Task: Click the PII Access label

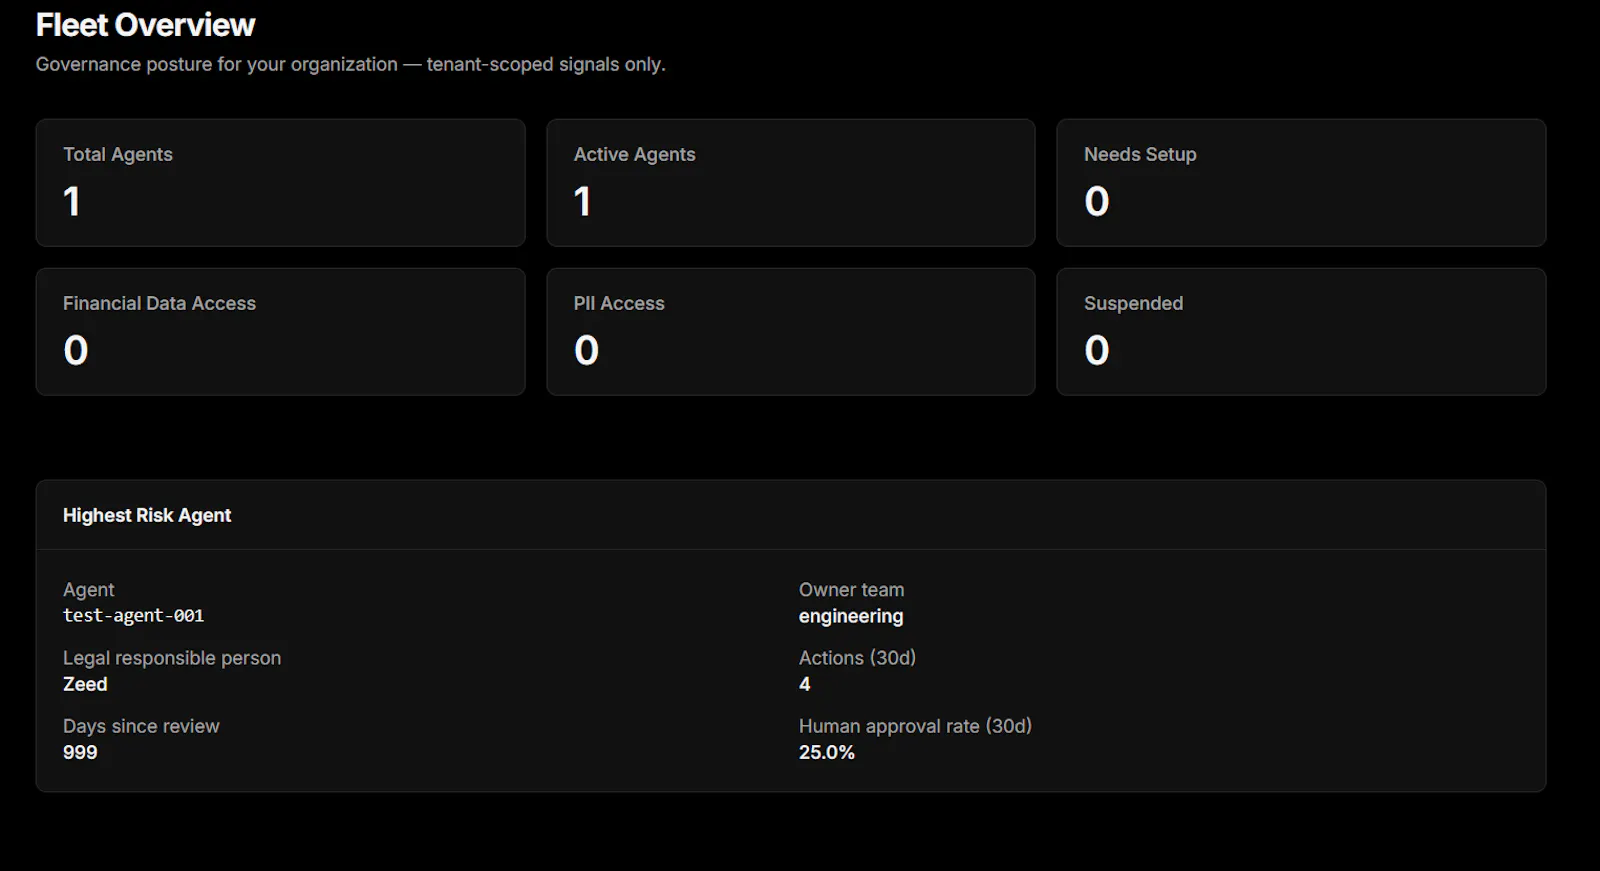Action: click(619, 303)
